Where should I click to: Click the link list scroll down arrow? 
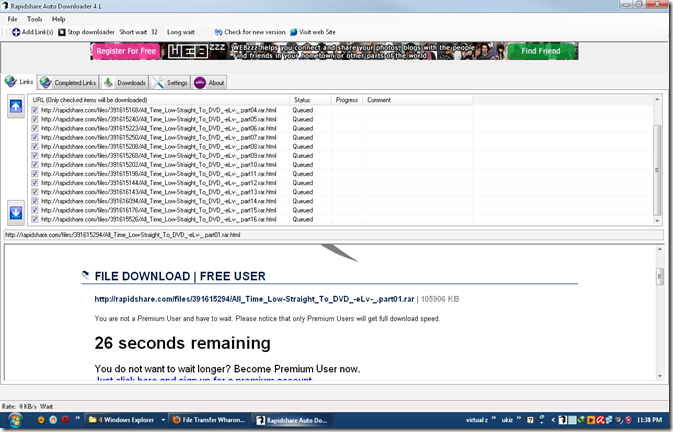point(657,221)
